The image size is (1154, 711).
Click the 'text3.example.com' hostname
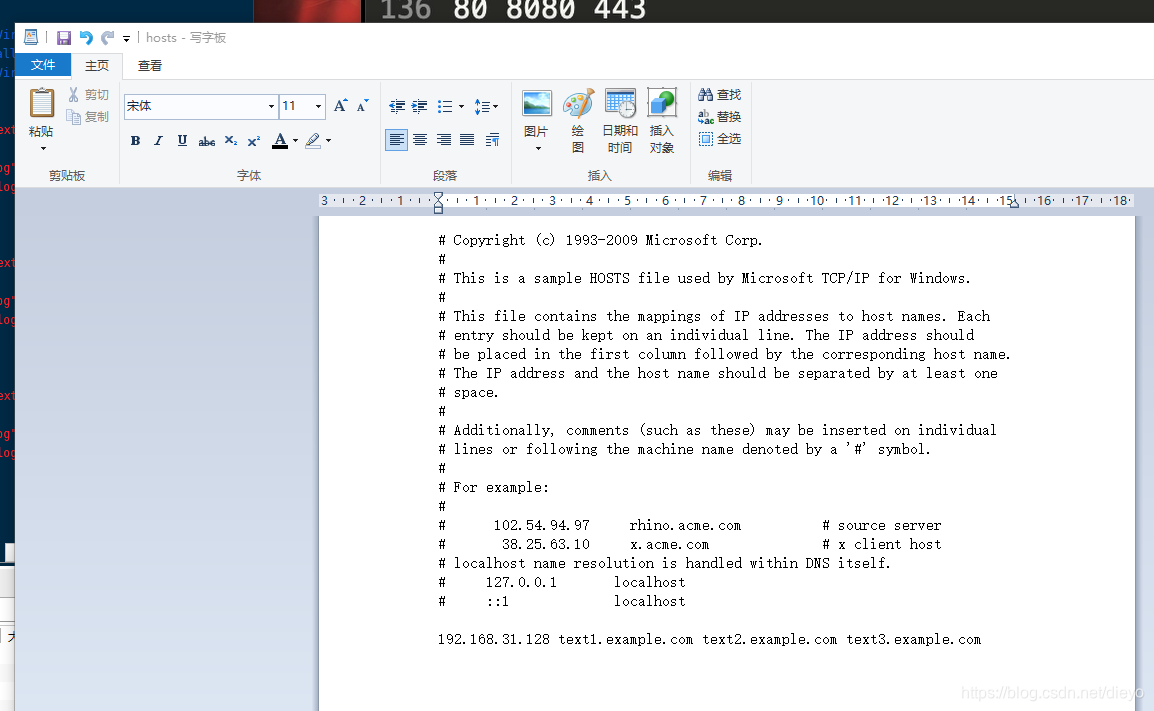tap(913, 640)
